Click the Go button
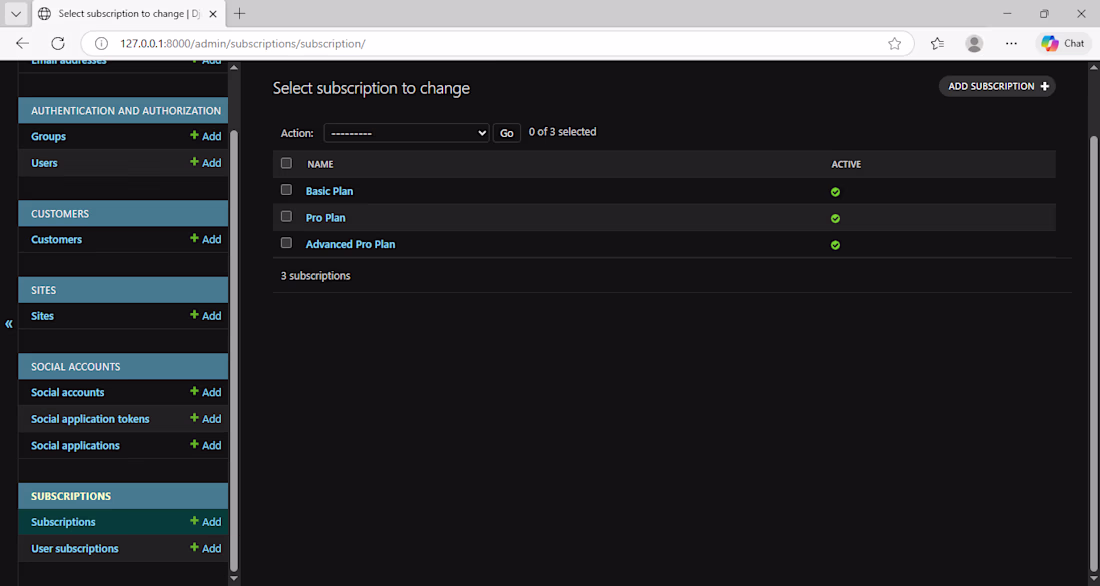Screen dimensions: 1100x586 (507, 133)
